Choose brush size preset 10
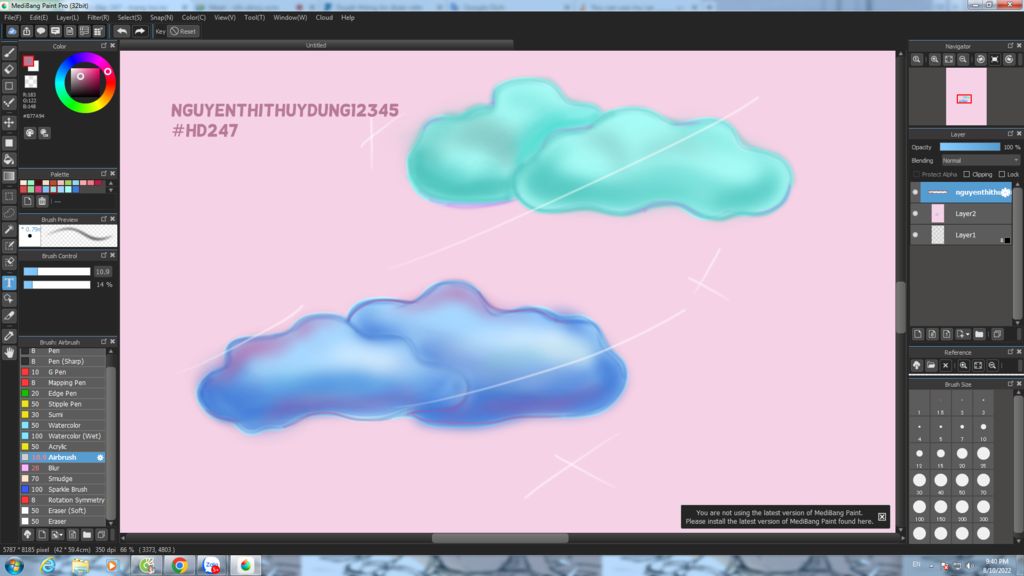The width and height of the screenshot is (1024, 576). pyautogui.click(x=983, y=427)
